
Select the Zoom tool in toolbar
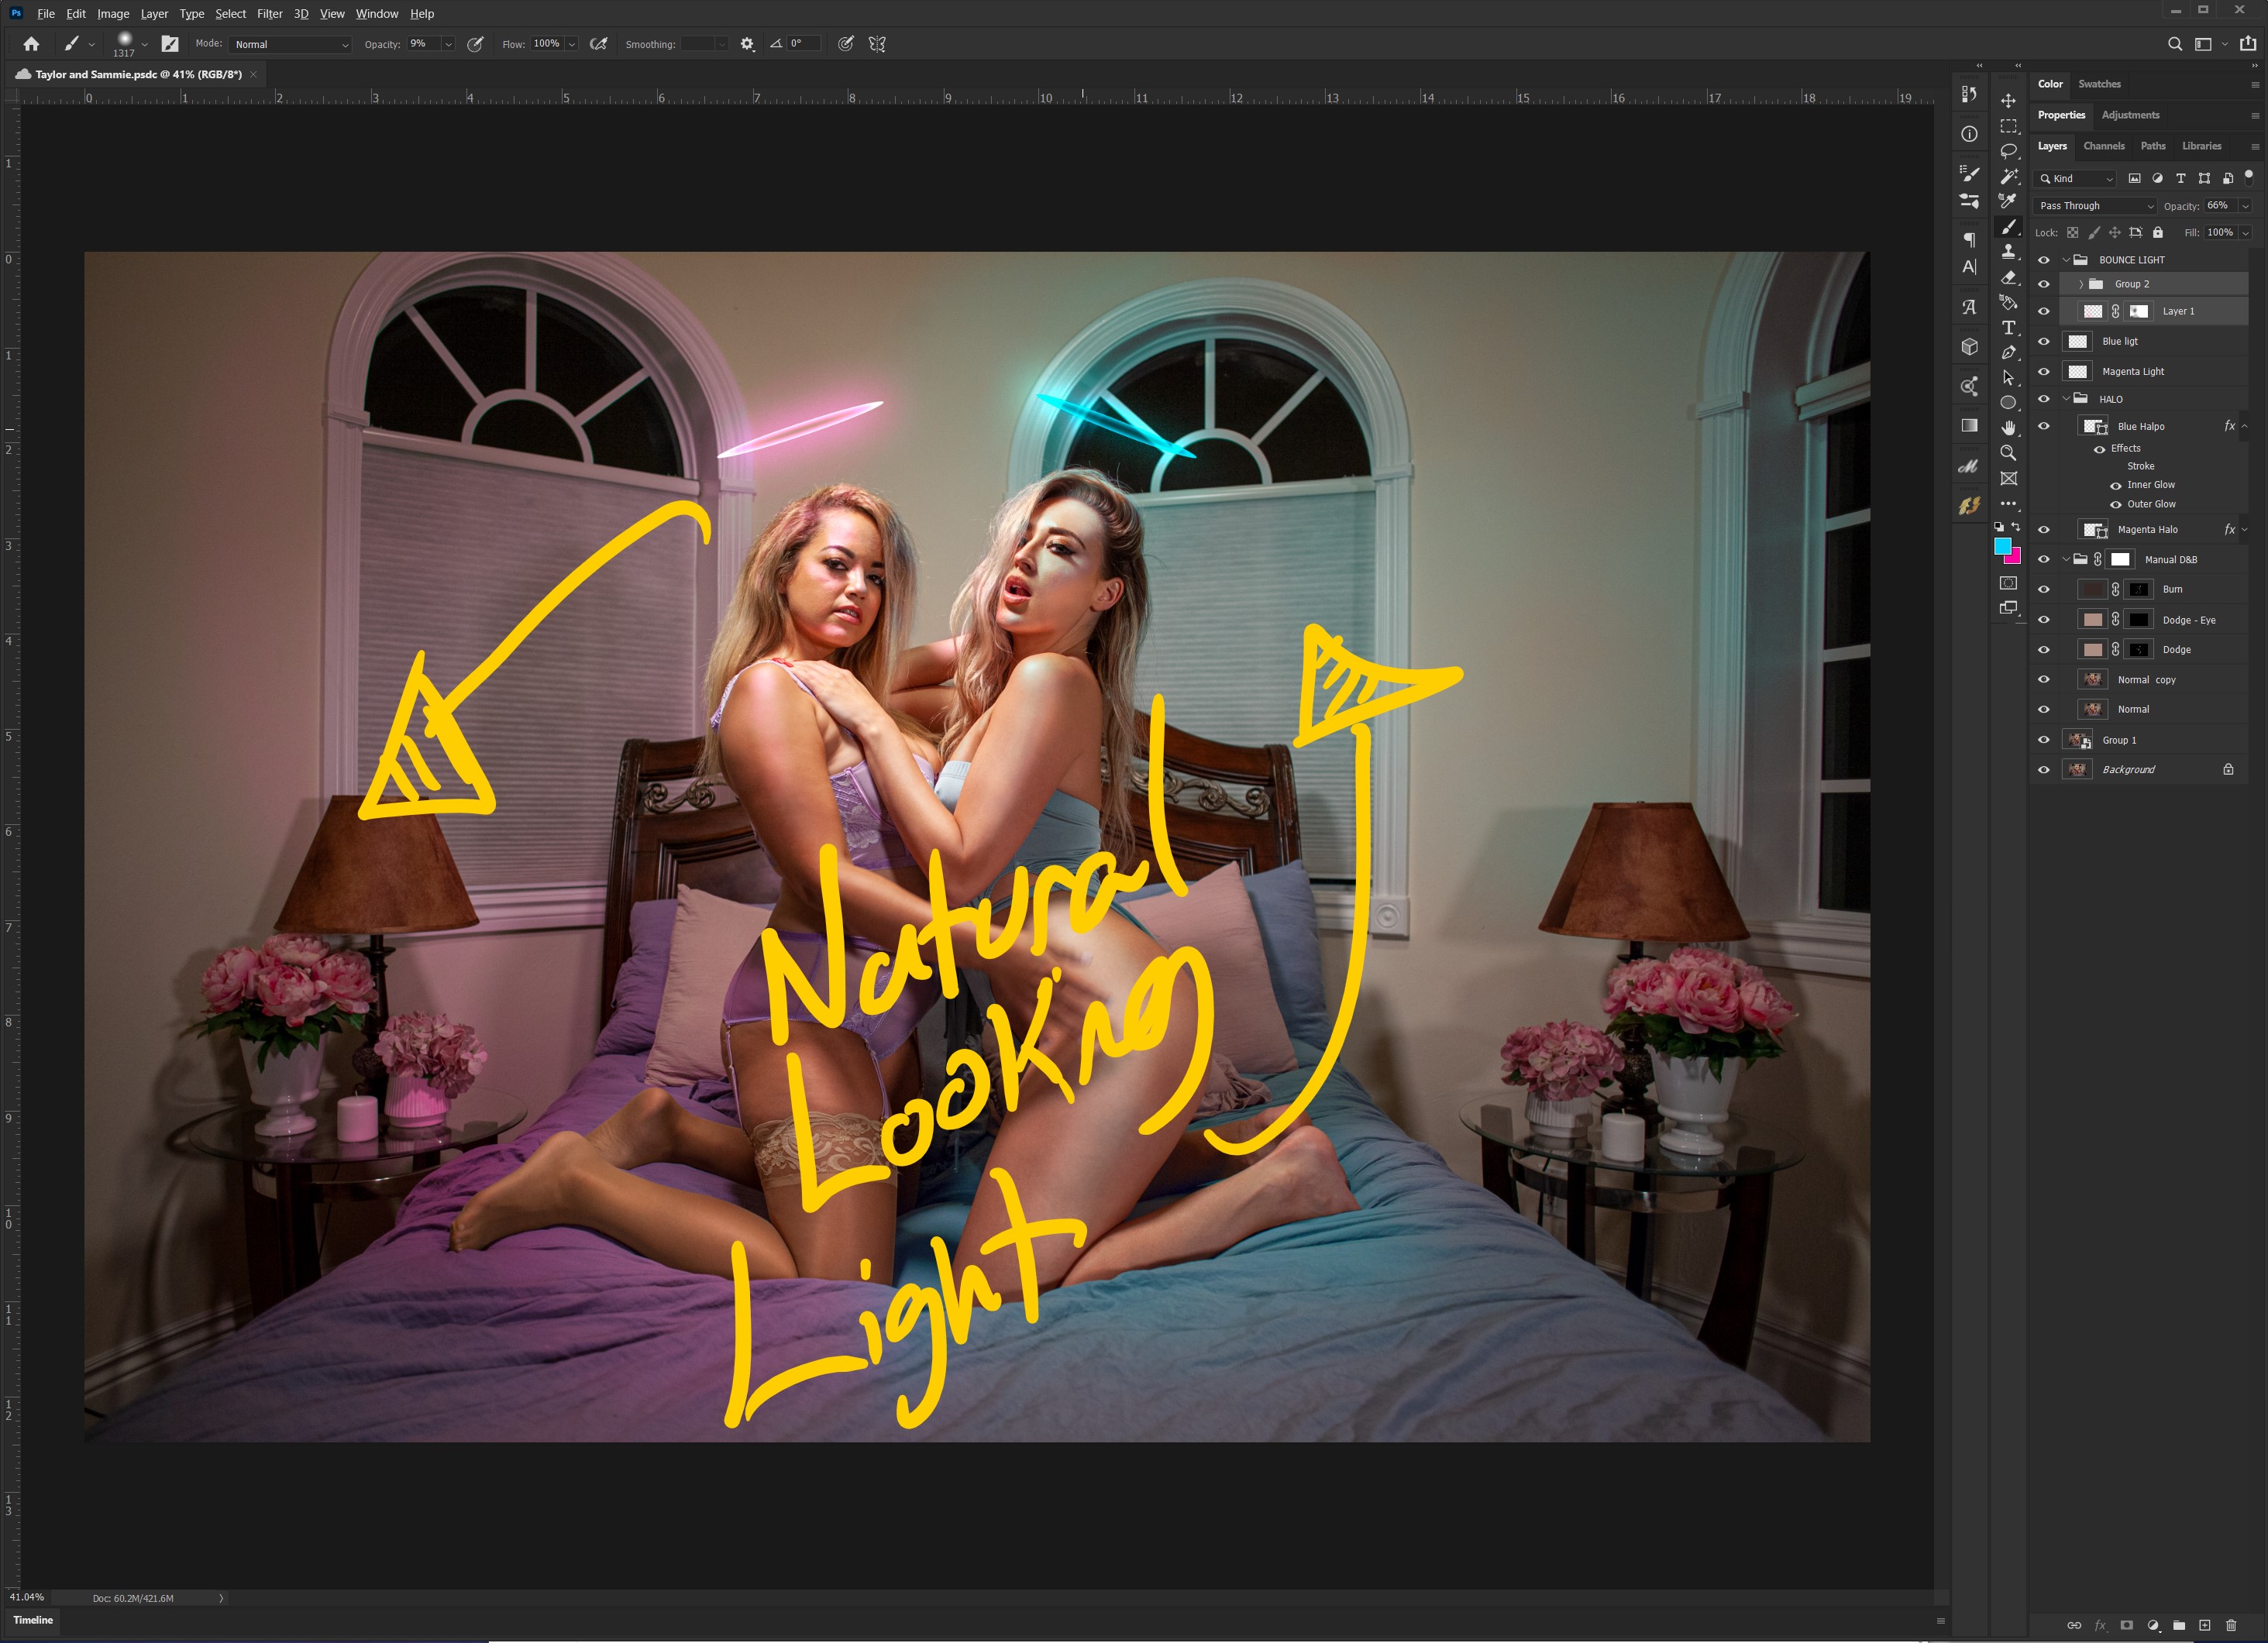pyautogui.click(x=2008, y=453)
